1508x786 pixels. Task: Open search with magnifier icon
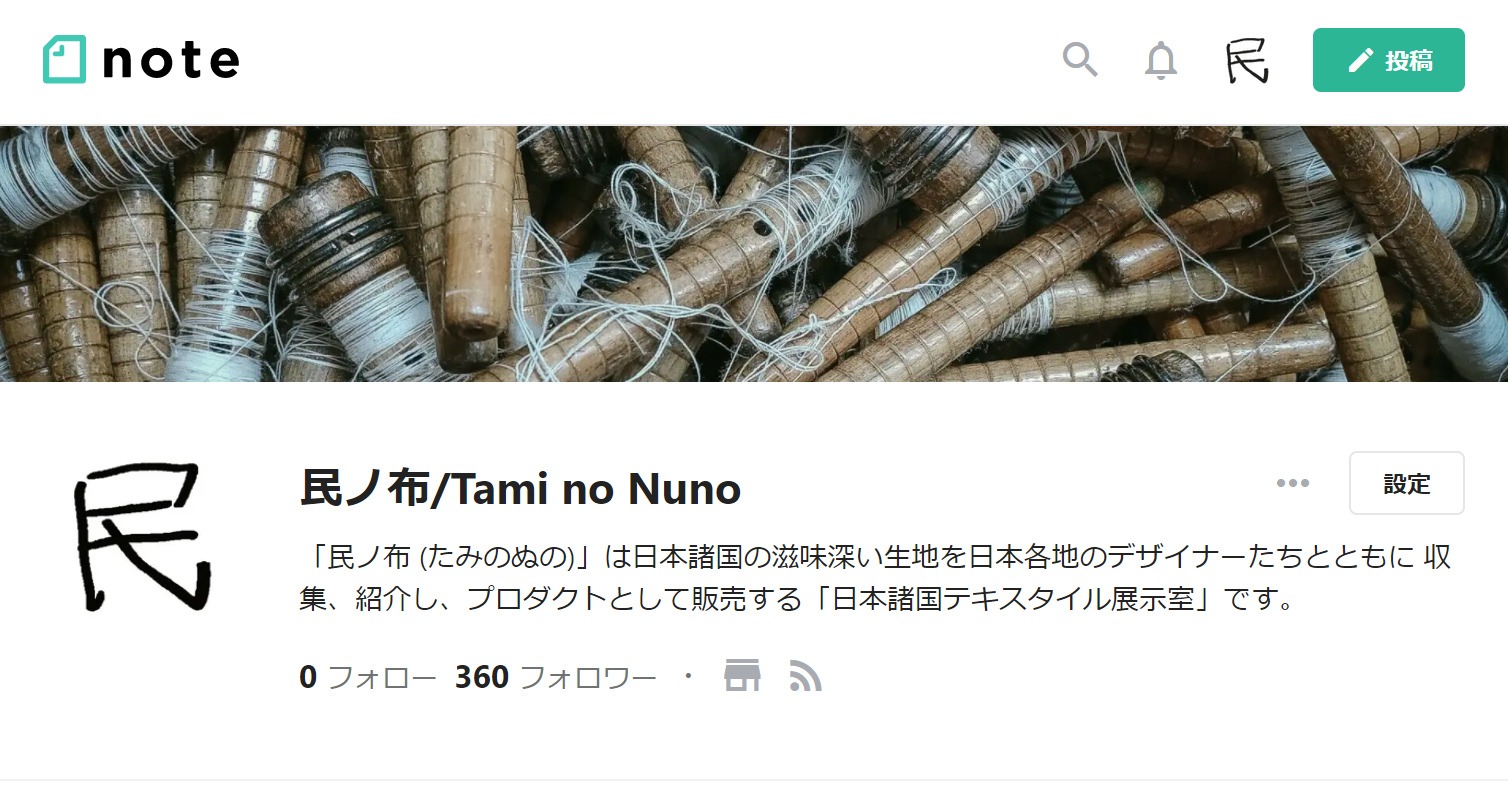(1080, 60)
